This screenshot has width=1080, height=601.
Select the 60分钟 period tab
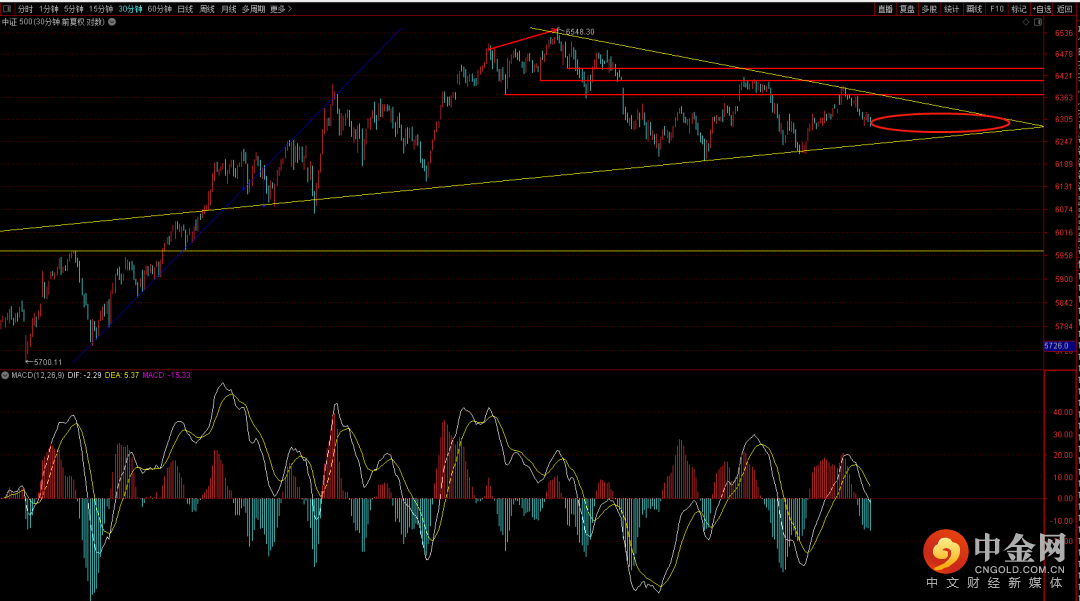point(160,9)
